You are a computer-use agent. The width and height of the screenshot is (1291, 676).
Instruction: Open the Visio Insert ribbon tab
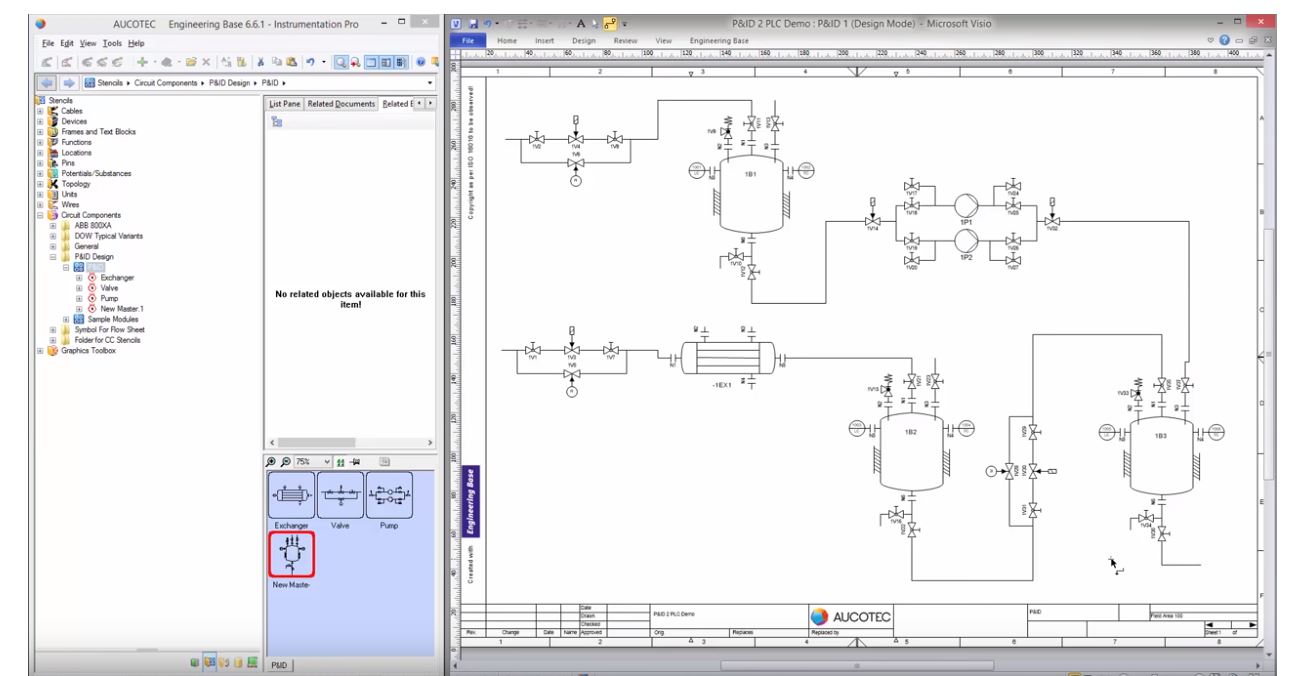click(x=545, y=39)
